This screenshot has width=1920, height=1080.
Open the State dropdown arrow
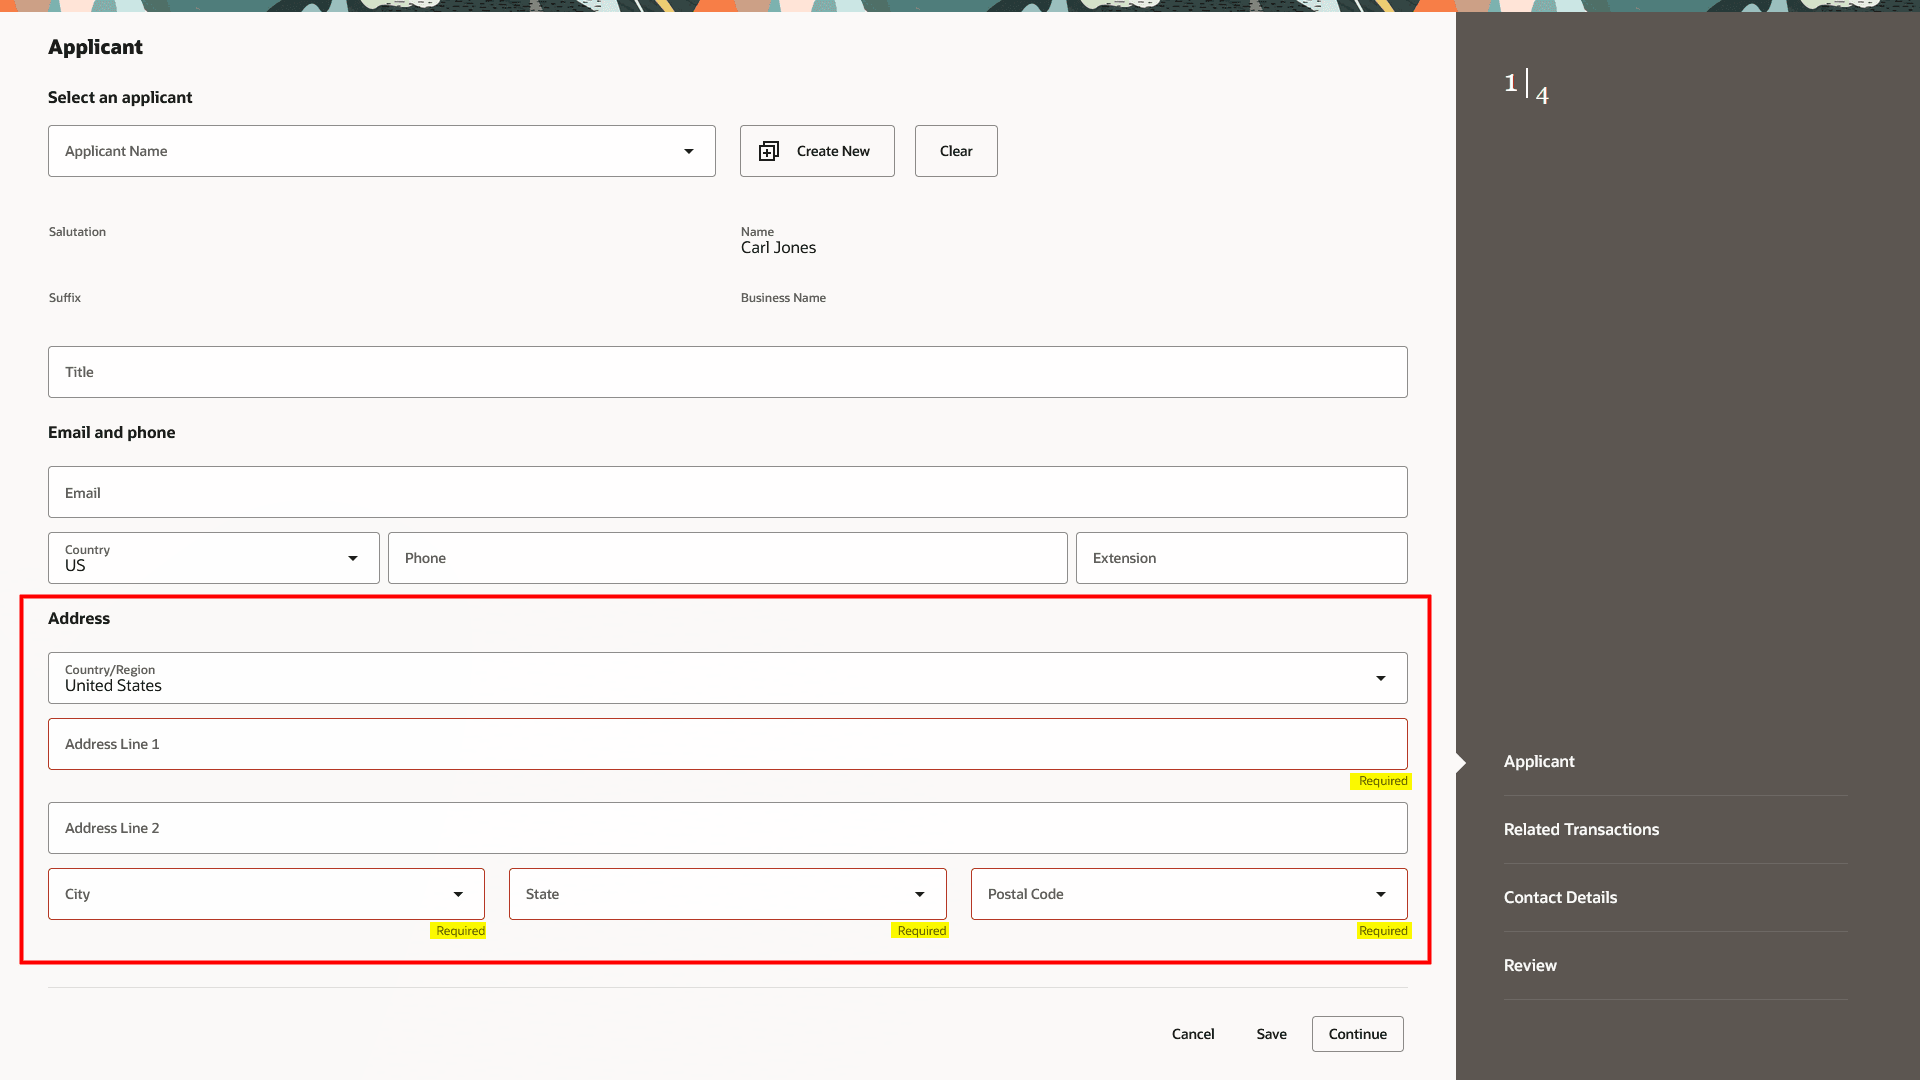coord(919,894)
